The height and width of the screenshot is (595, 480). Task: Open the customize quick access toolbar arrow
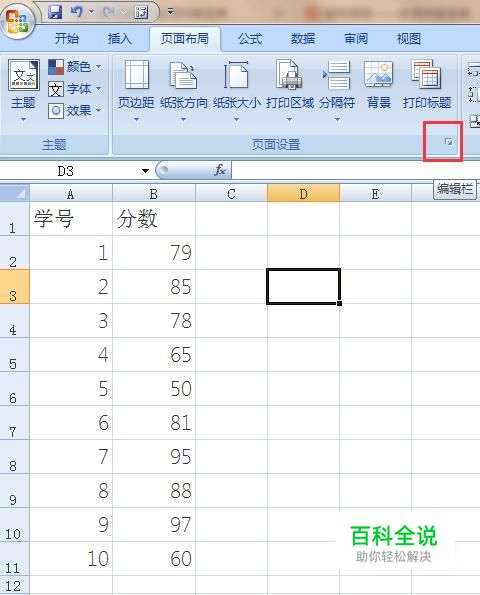click(170, 12)
